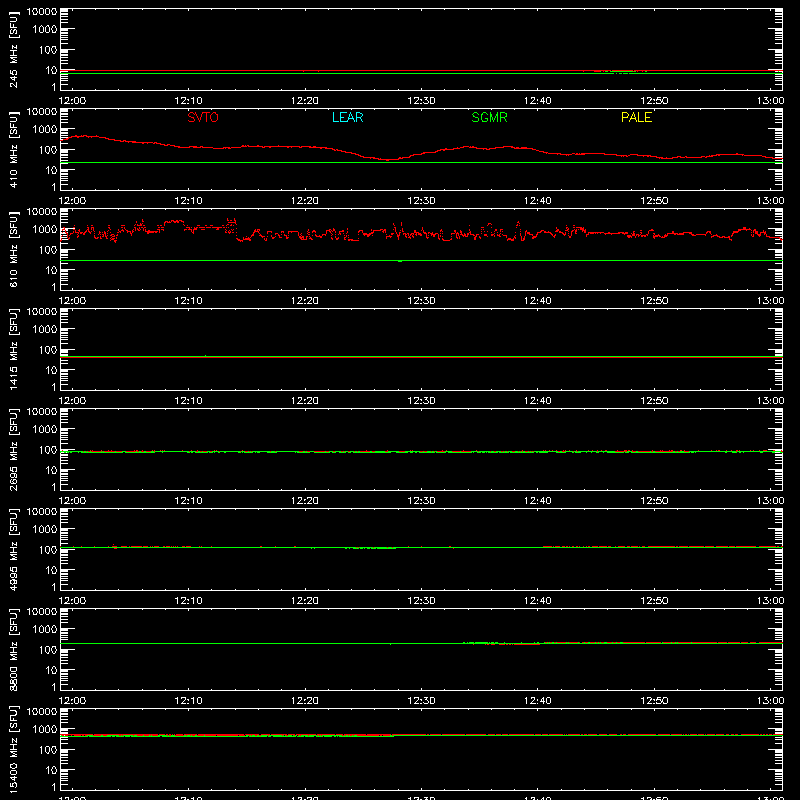Click 12:50 time label under 610 MHz plot
Viewport: 800px width, 800px height.
coord(654,301)
